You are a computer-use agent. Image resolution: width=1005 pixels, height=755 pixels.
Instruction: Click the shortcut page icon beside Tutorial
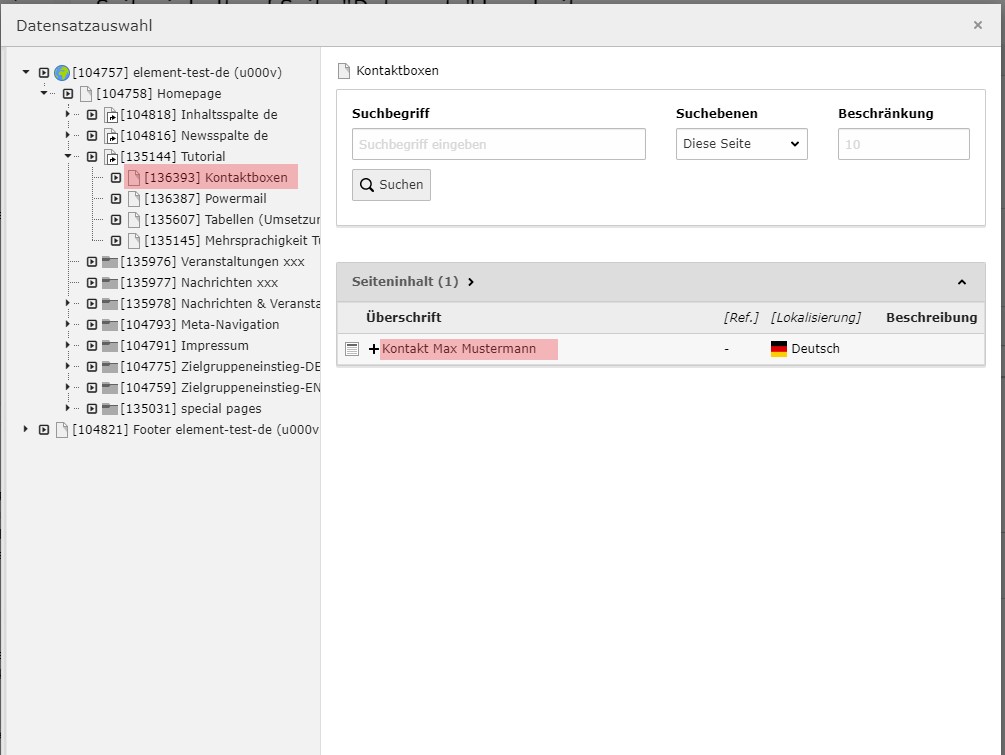(110, 157)
